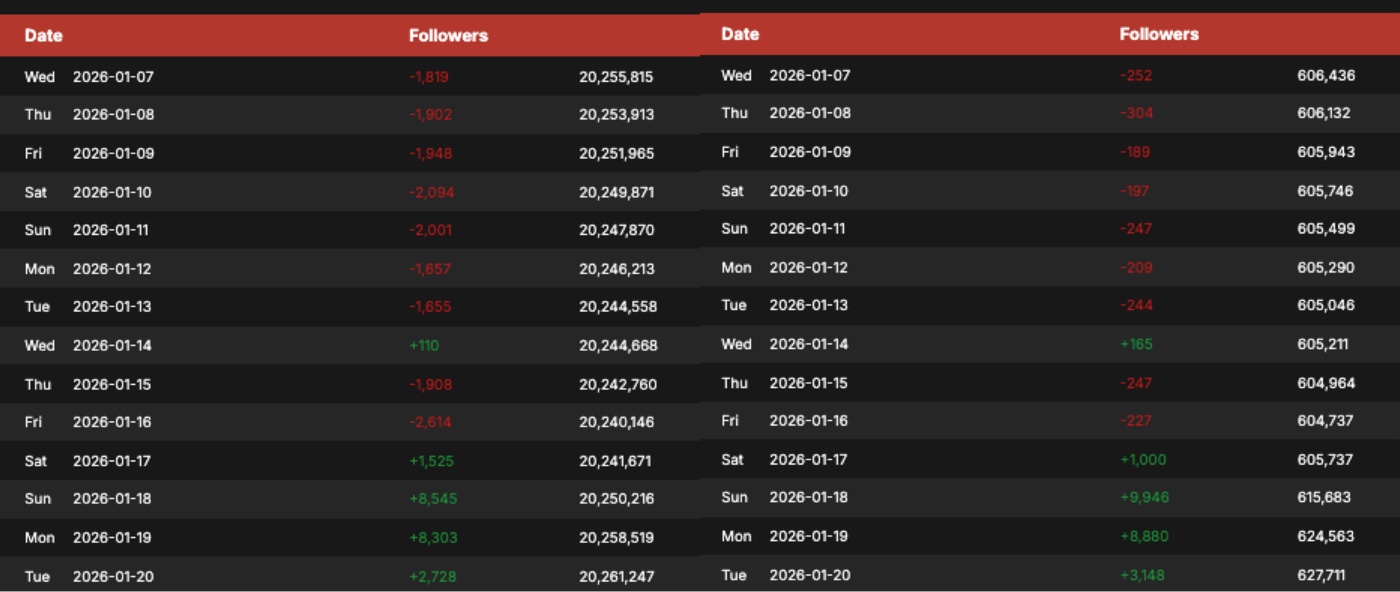Click the +2,728 daily change value
1400x592 pixels.
(x=433, y=577)
